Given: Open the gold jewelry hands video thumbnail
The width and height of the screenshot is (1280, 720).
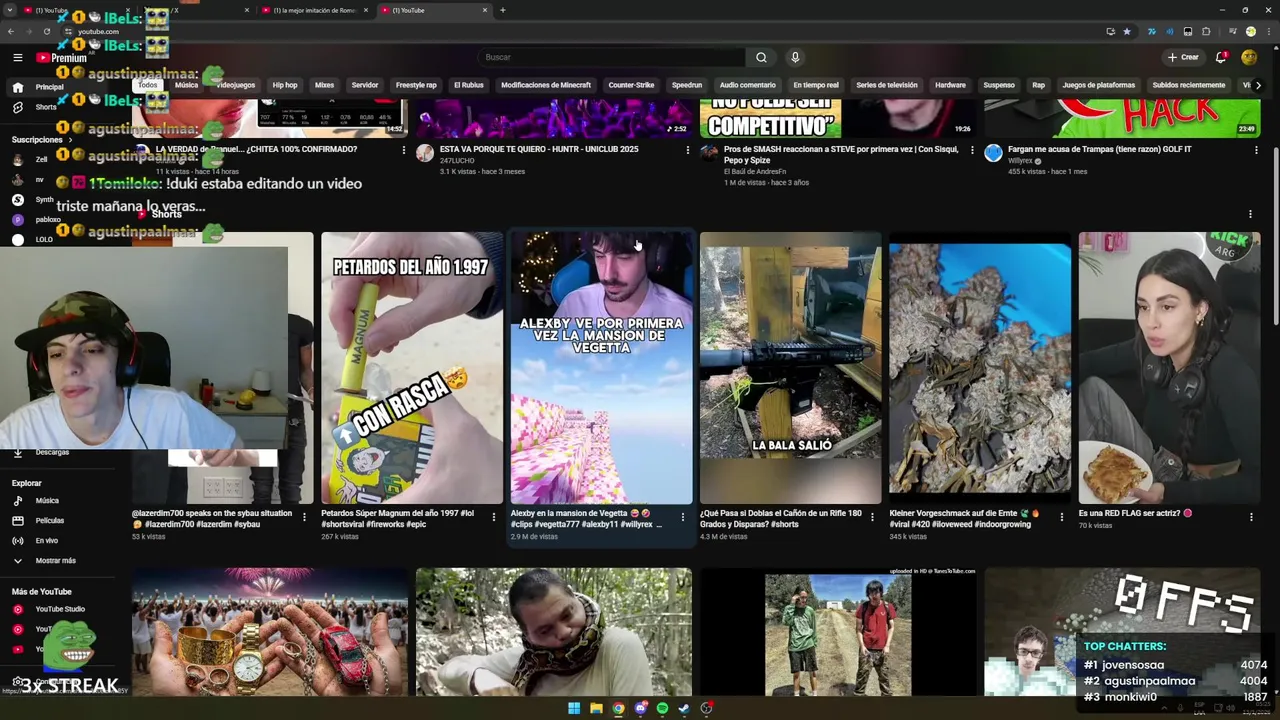Looking at the screenshot, I should (x=269, y=632).
